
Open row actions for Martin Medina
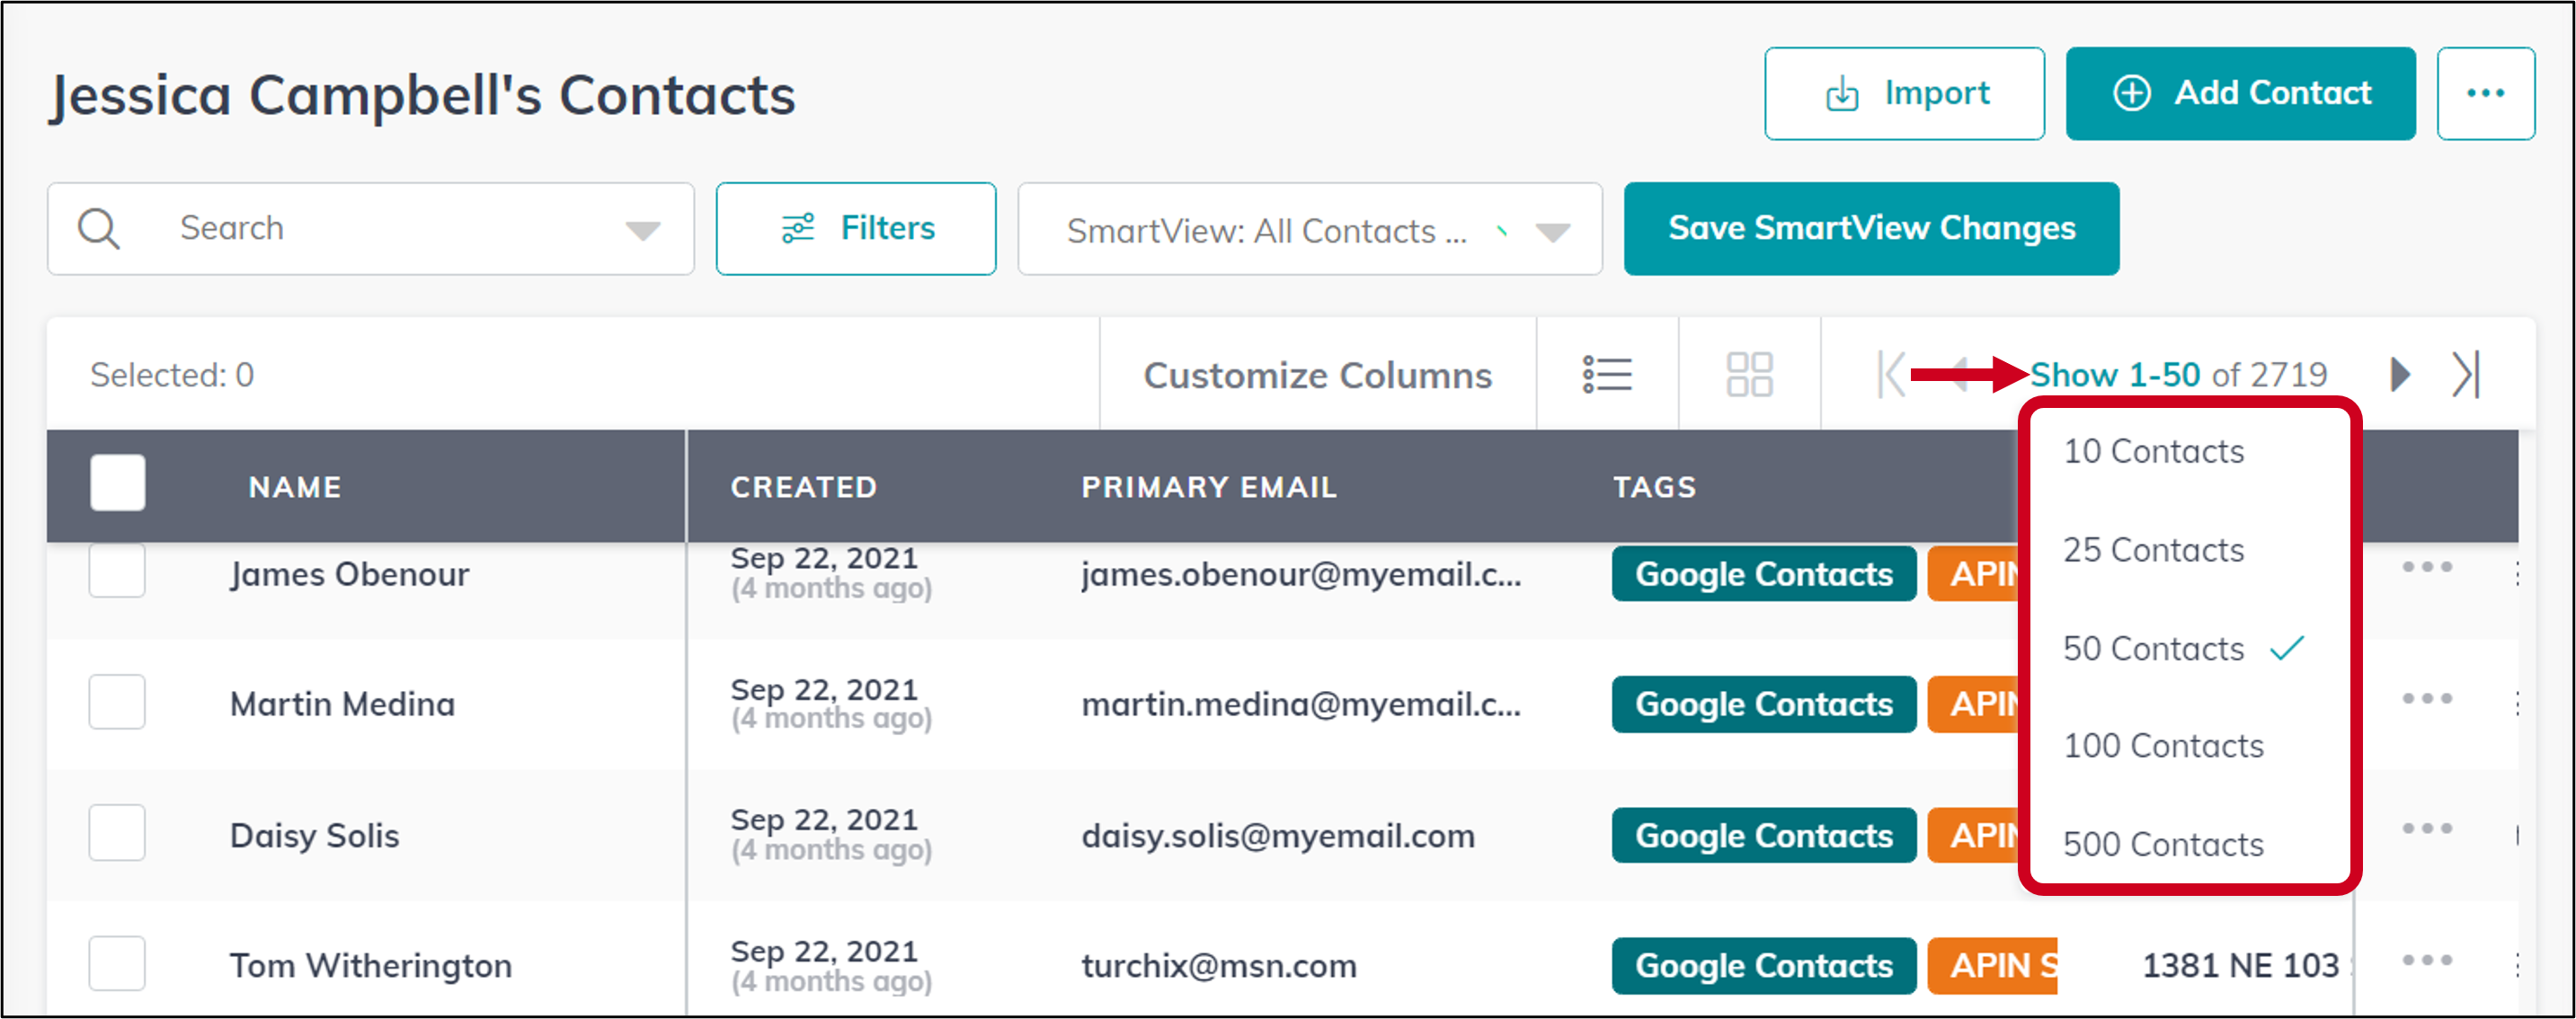(x=2428, y=698)
